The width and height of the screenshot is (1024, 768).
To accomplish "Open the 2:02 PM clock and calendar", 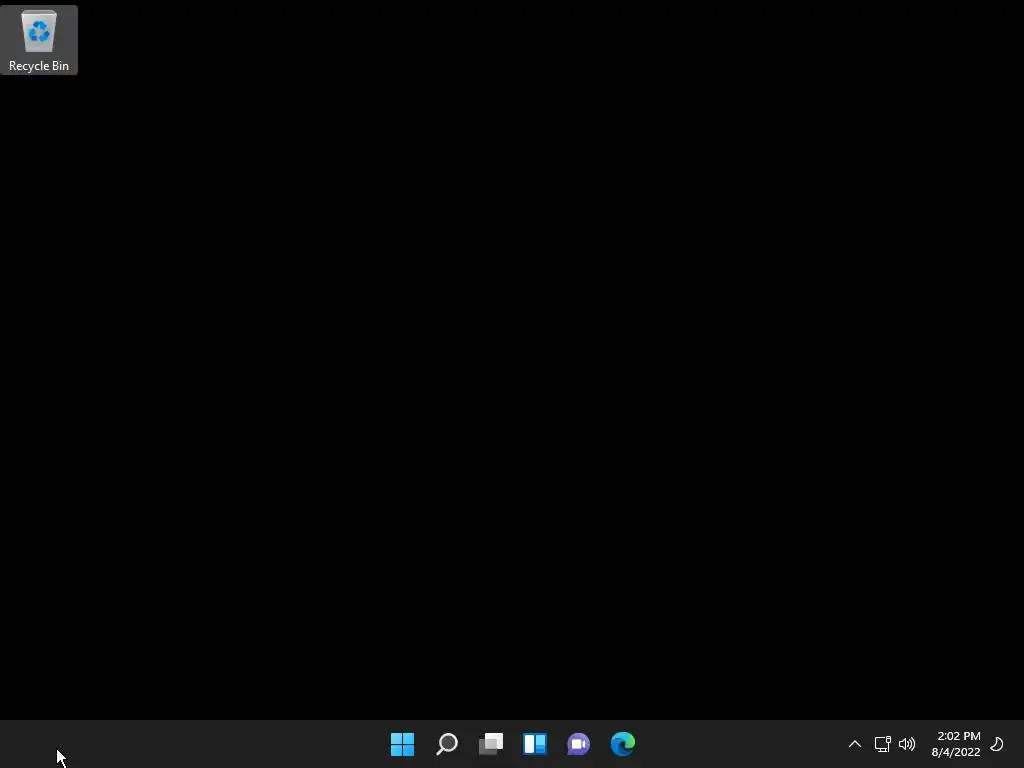I will coord(959,736).
